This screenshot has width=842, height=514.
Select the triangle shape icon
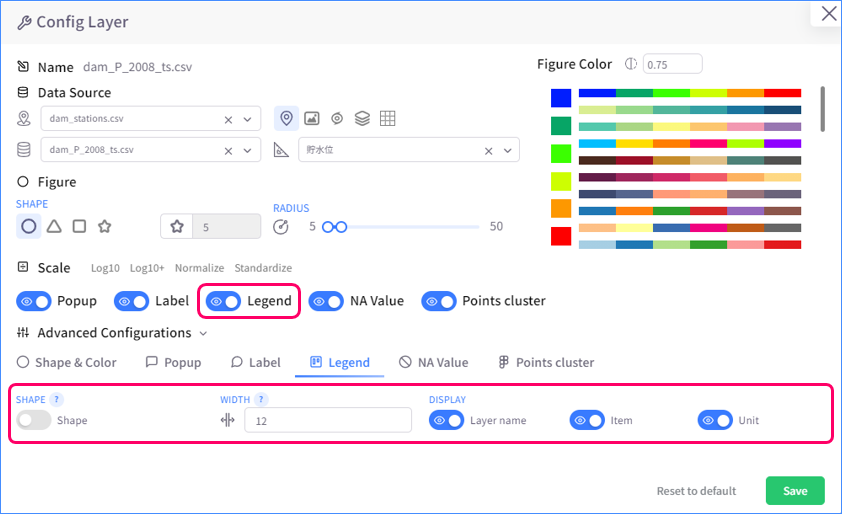click(x=54, y=227)
